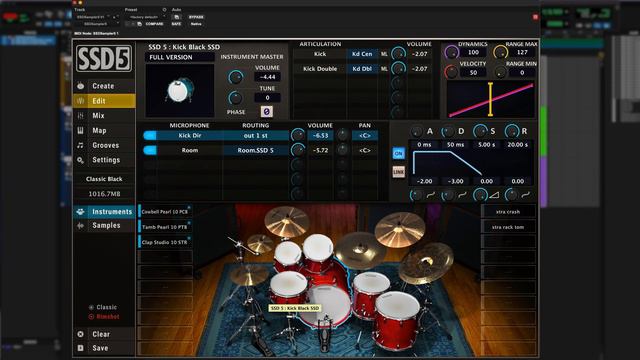Click the ML icon beside Kd Cen

(384, 54)
